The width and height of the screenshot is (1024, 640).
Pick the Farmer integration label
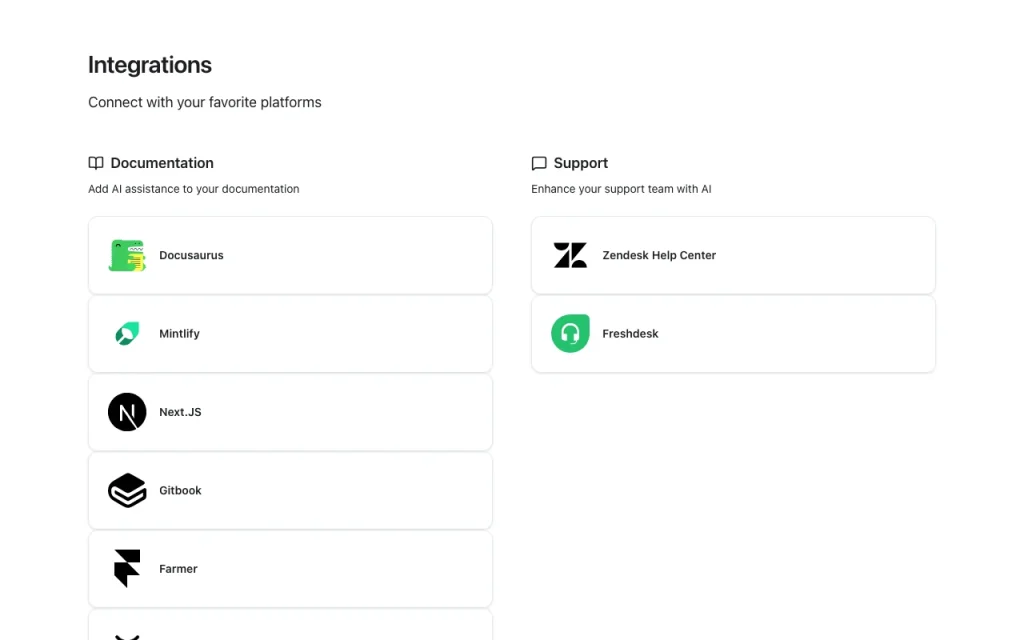pyautogui.click(x=178, y=569)
